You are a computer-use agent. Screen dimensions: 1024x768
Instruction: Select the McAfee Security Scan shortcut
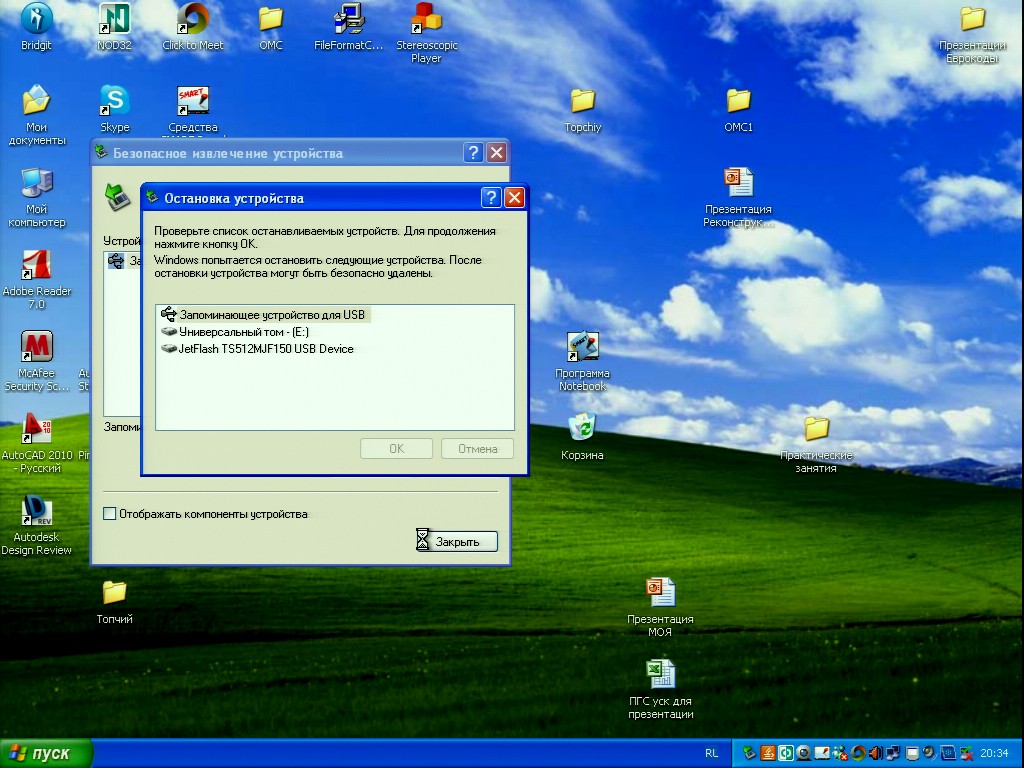coord(37,362)
